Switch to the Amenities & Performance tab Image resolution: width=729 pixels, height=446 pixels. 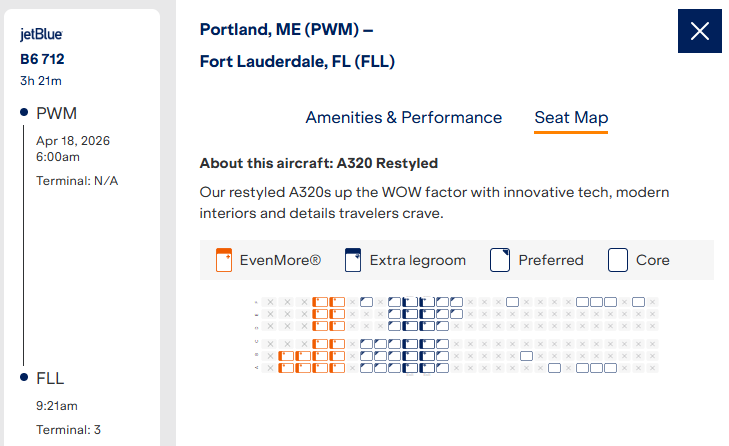[x=404, y=117]
